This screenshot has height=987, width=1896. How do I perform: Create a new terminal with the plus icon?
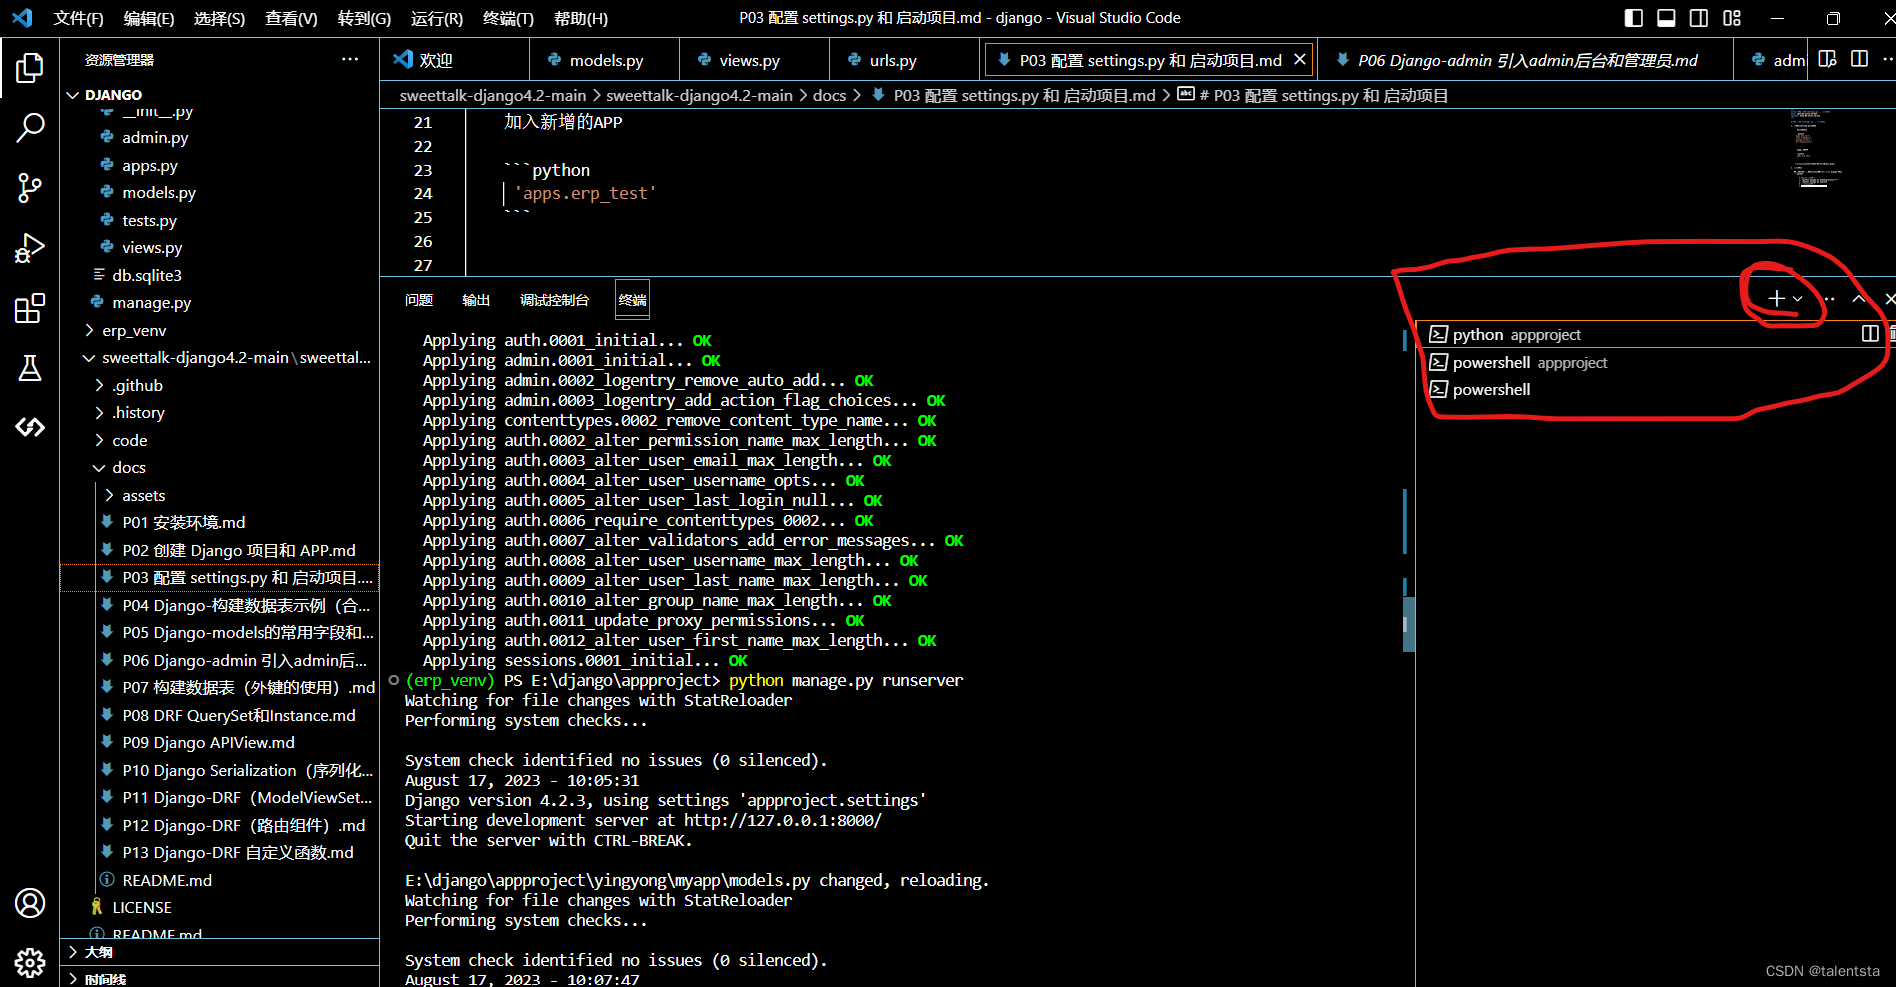(x=1774, y=297)
